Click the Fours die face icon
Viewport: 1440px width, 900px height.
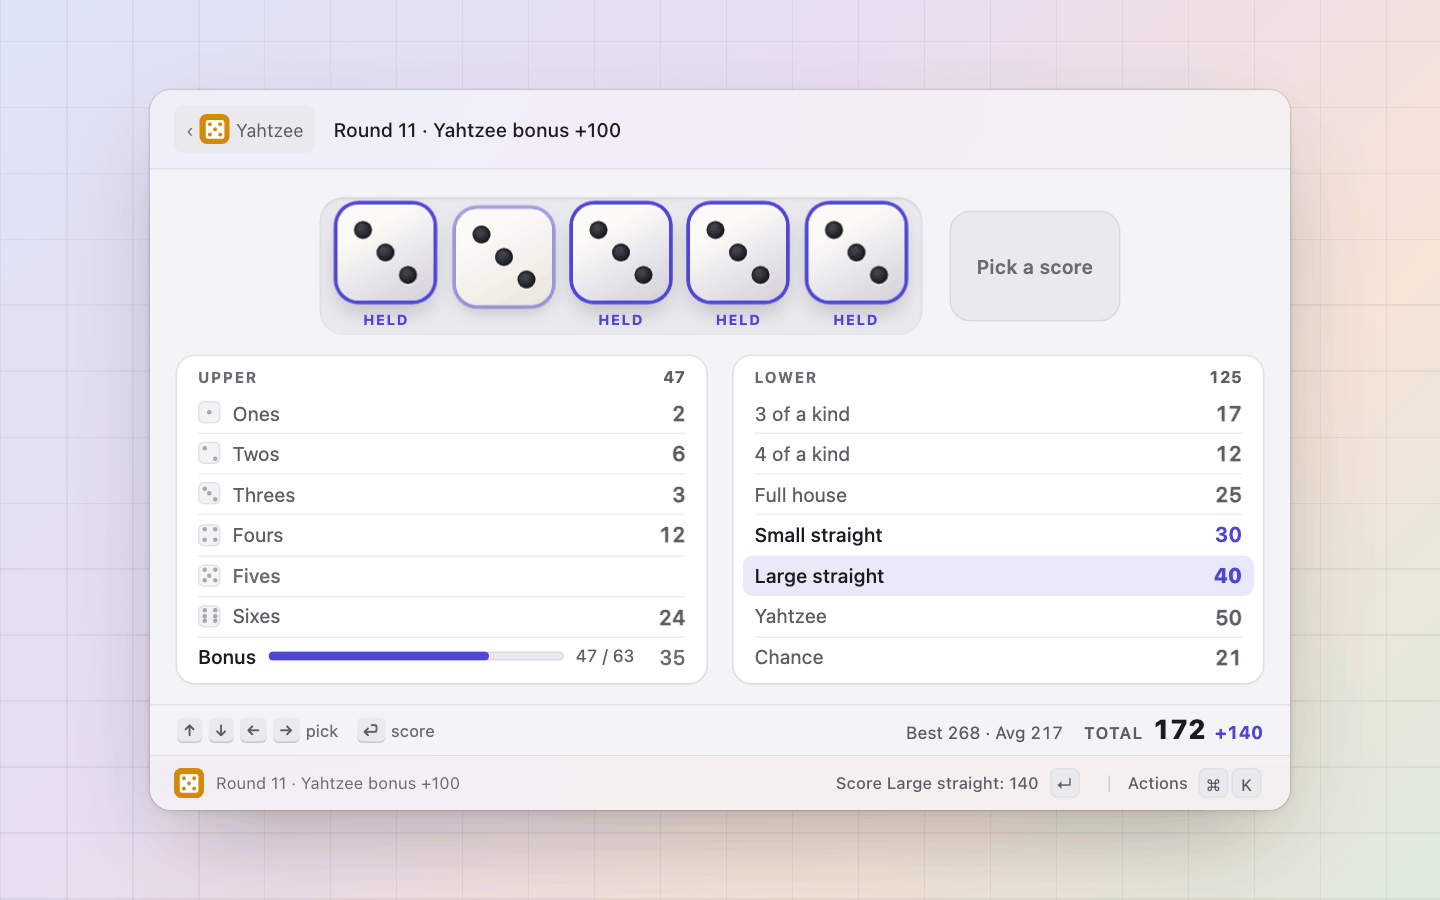tap(209, 535)
